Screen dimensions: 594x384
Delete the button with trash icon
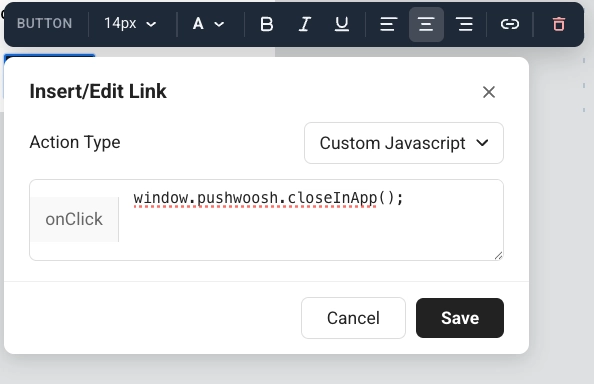coord(559,24)
